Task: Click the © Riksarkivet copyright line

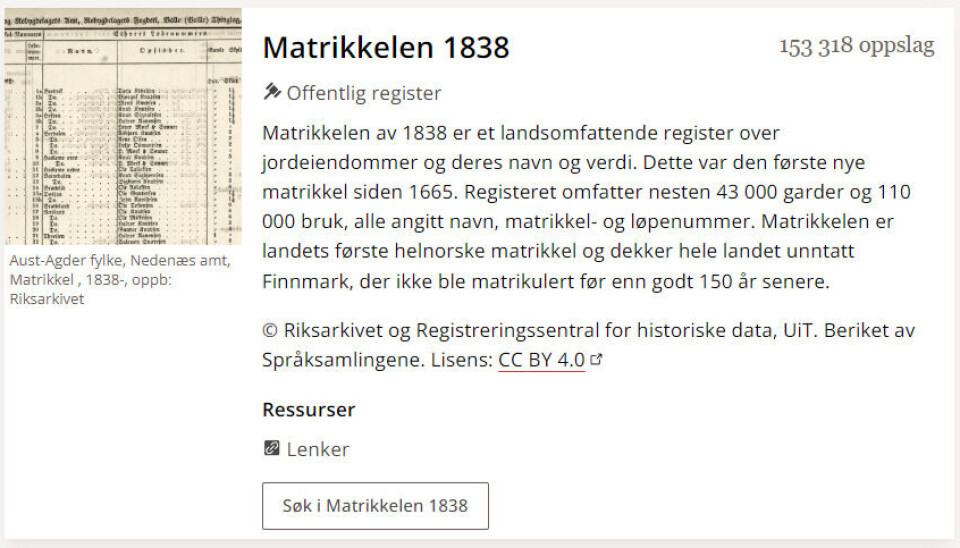Action: coord(588,330)
